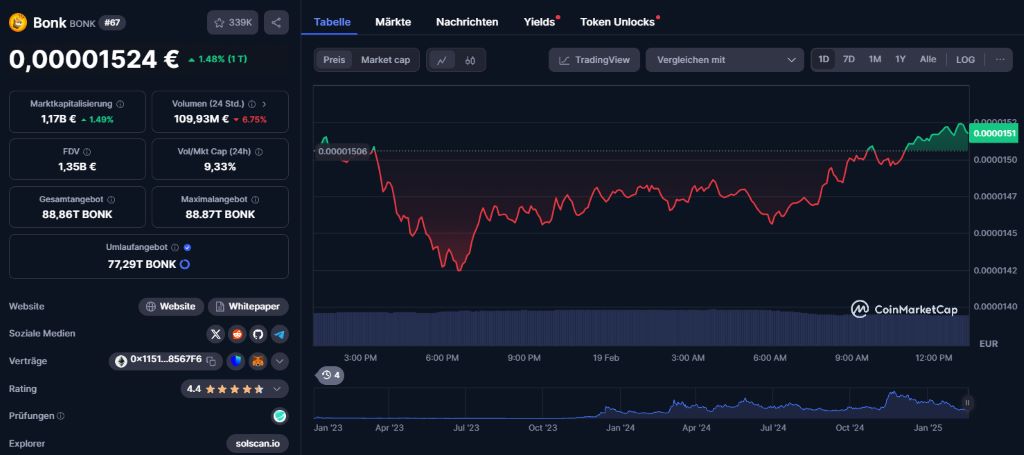Click the 1.48% (1 T) change label
The width and height of the screenshot is (1024, 455).
[217, 59]
